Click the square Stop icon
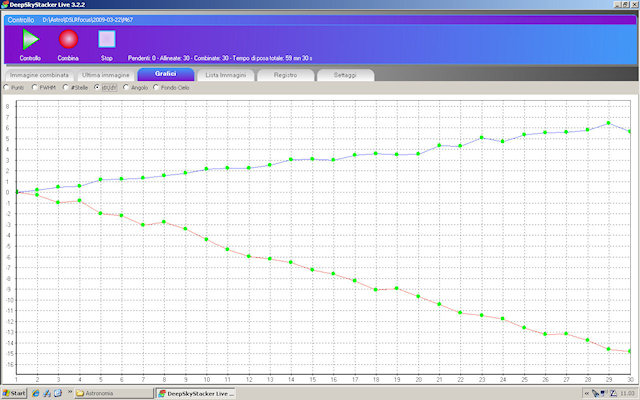 tap(107, 39)
